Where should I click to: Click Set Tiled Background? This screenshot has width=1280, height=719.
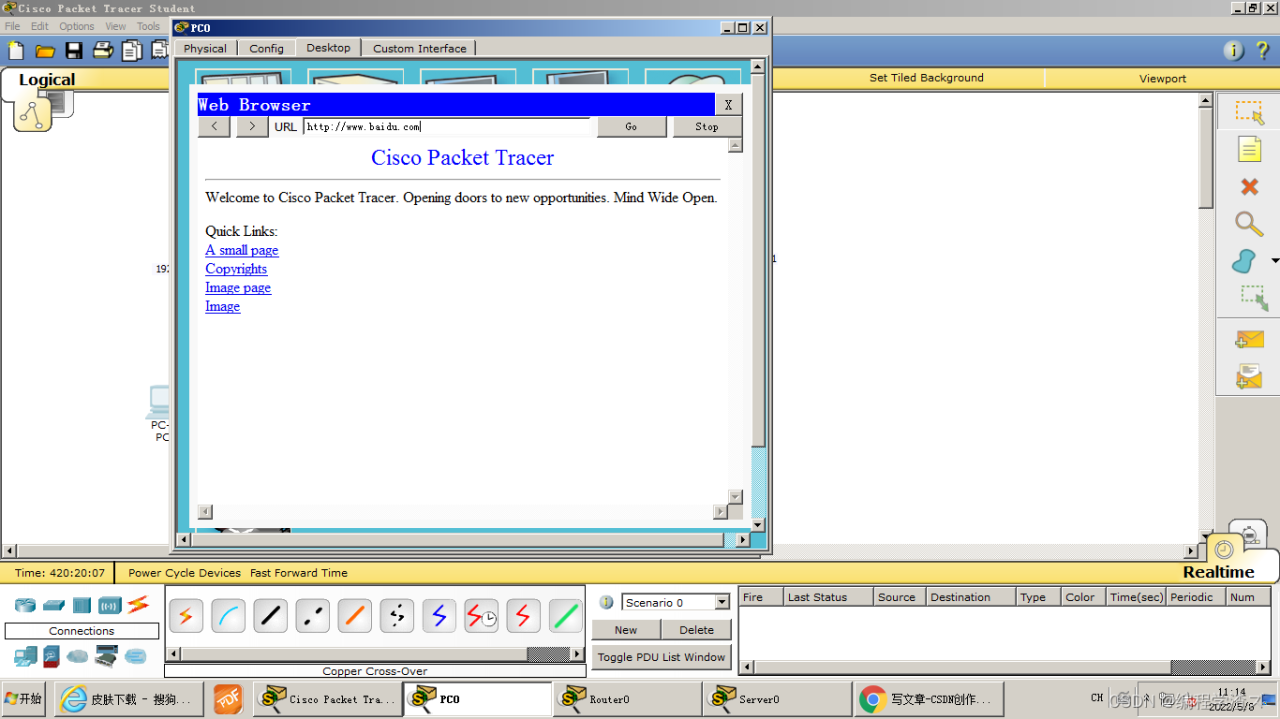(x=926, y=78)
